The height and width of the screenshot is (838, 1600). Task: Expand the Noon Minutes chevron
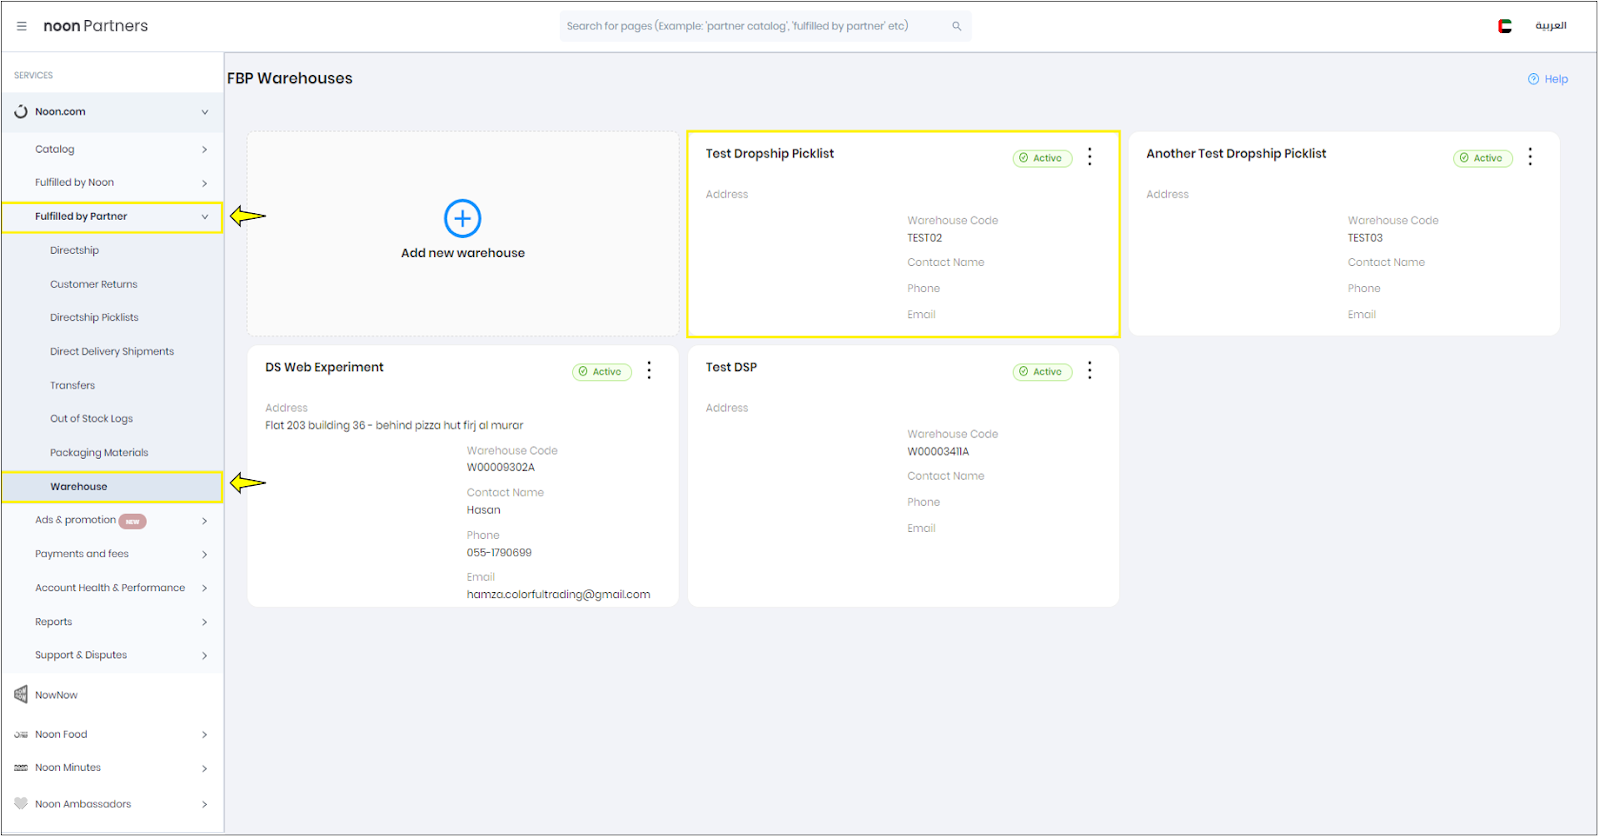click(205, 769)
